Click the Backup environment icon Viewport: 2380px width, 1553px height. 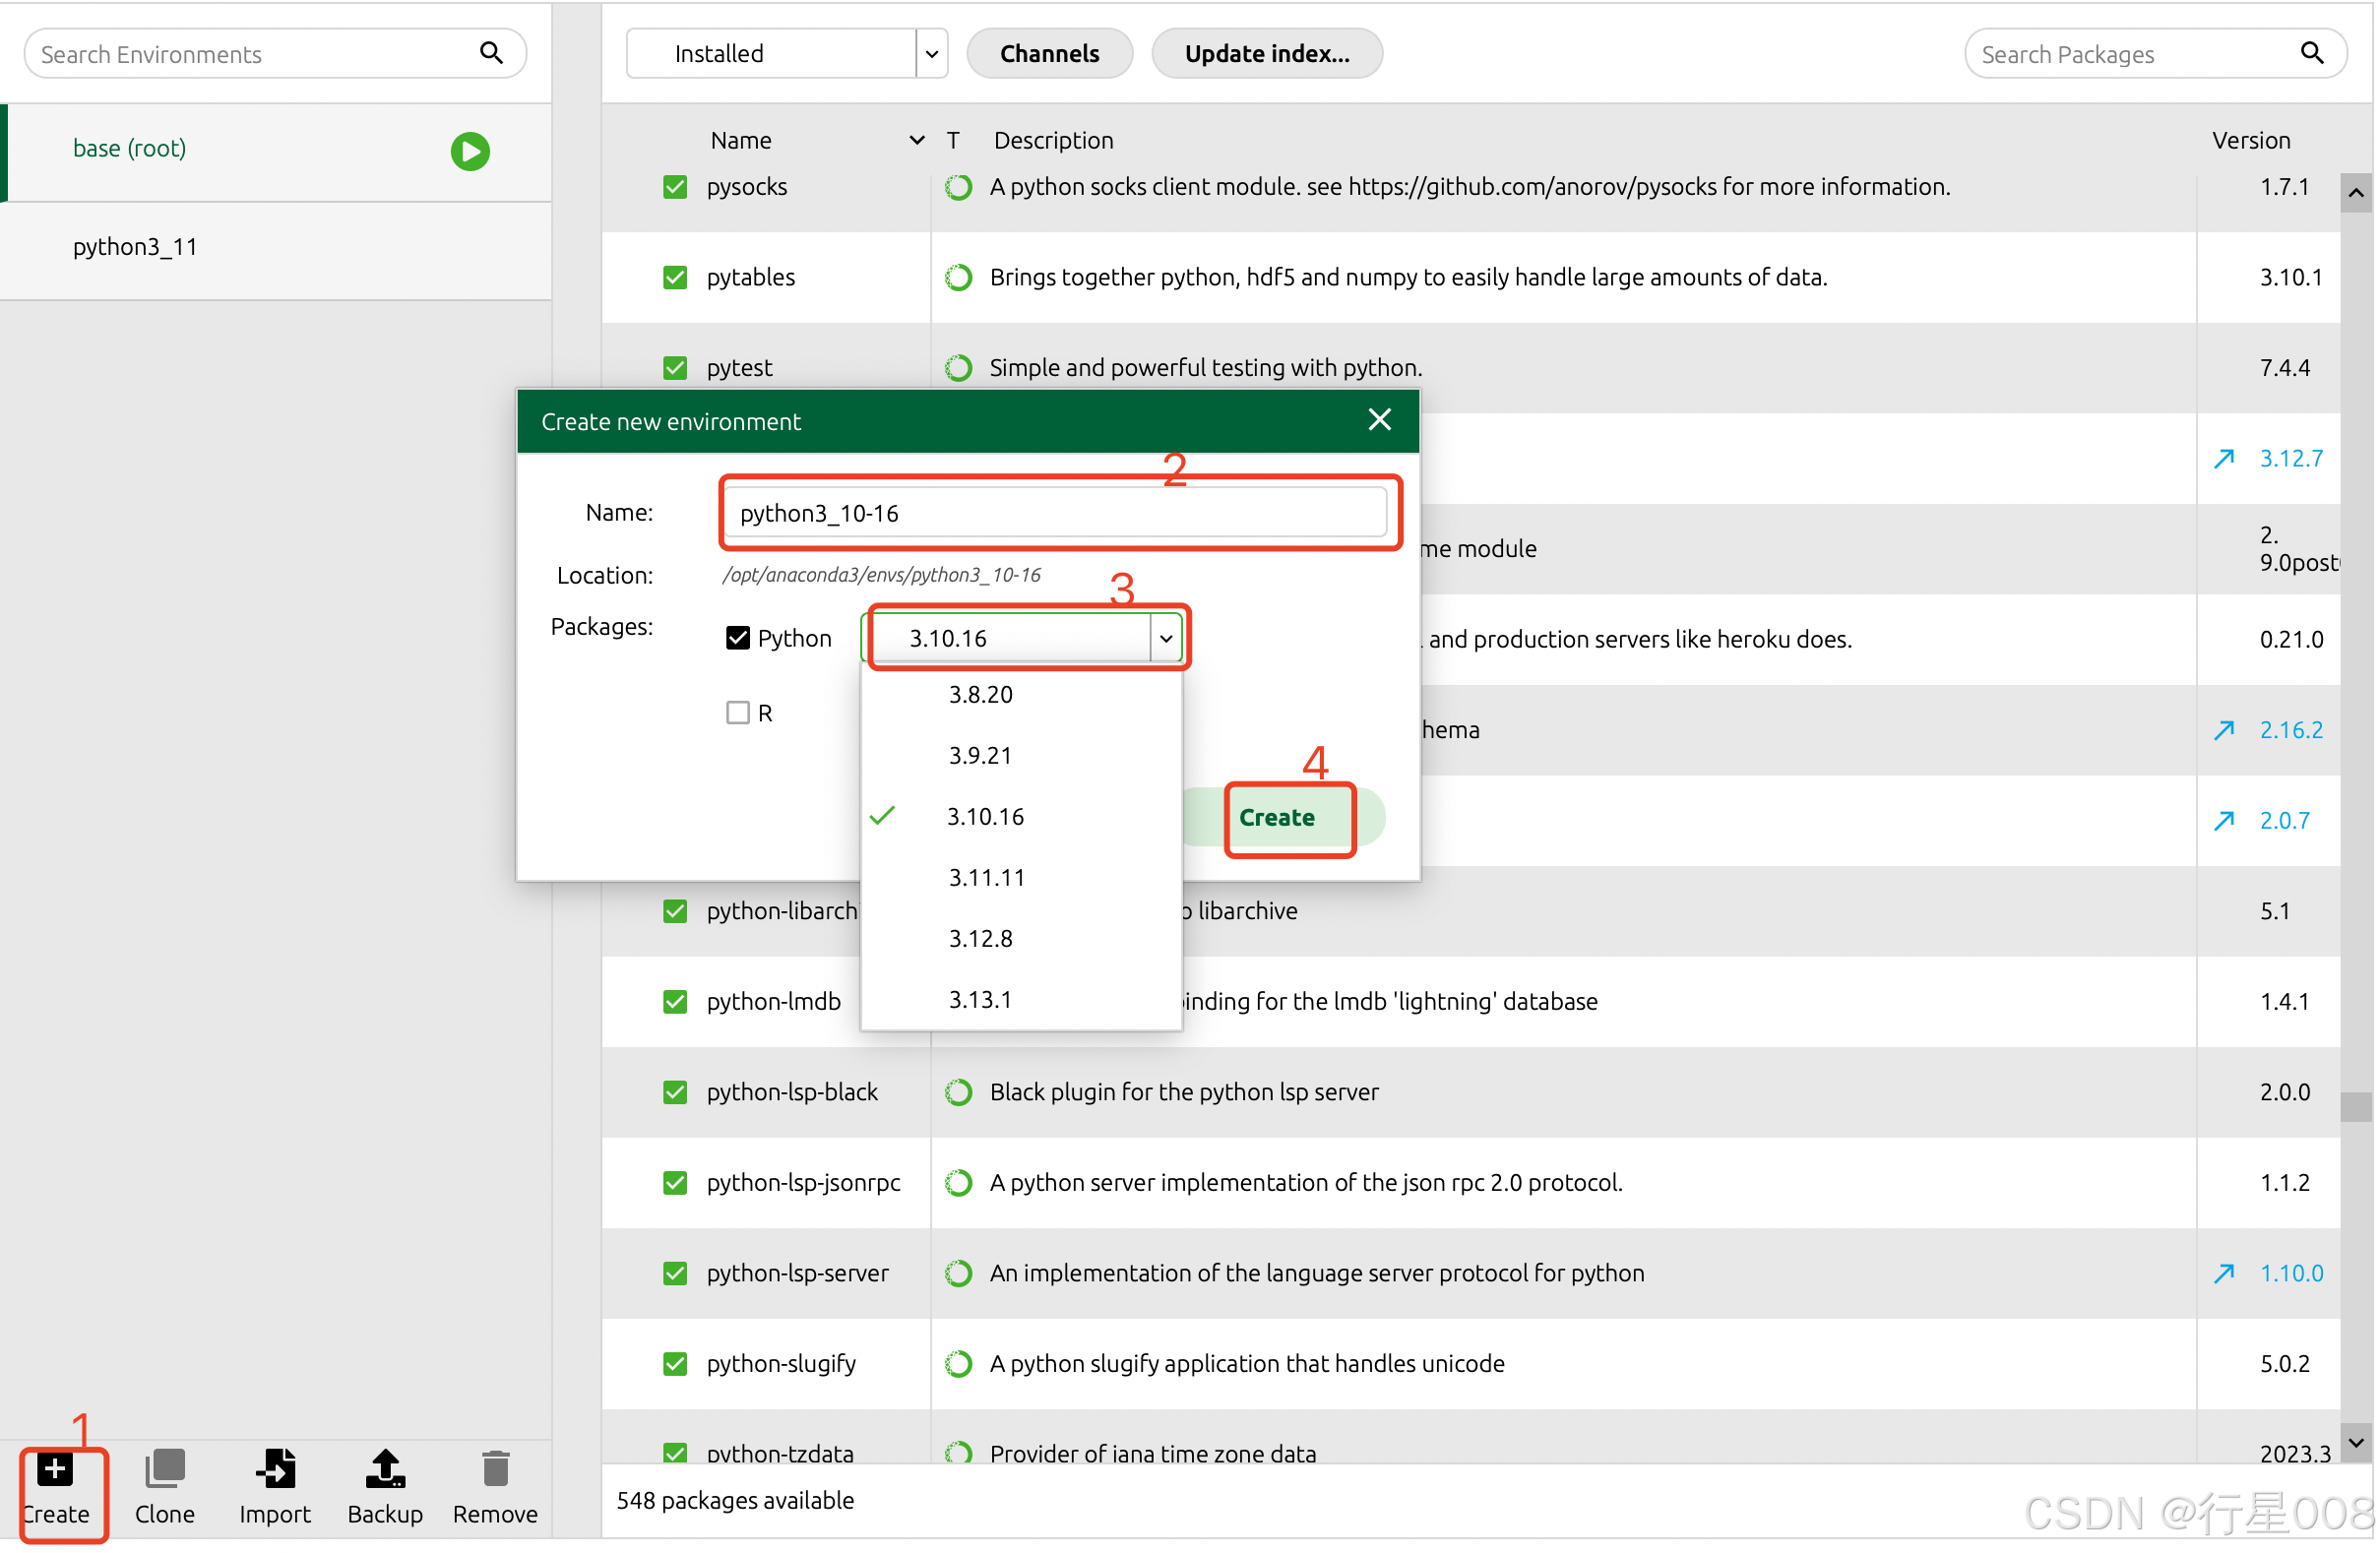pos(385,1470)
